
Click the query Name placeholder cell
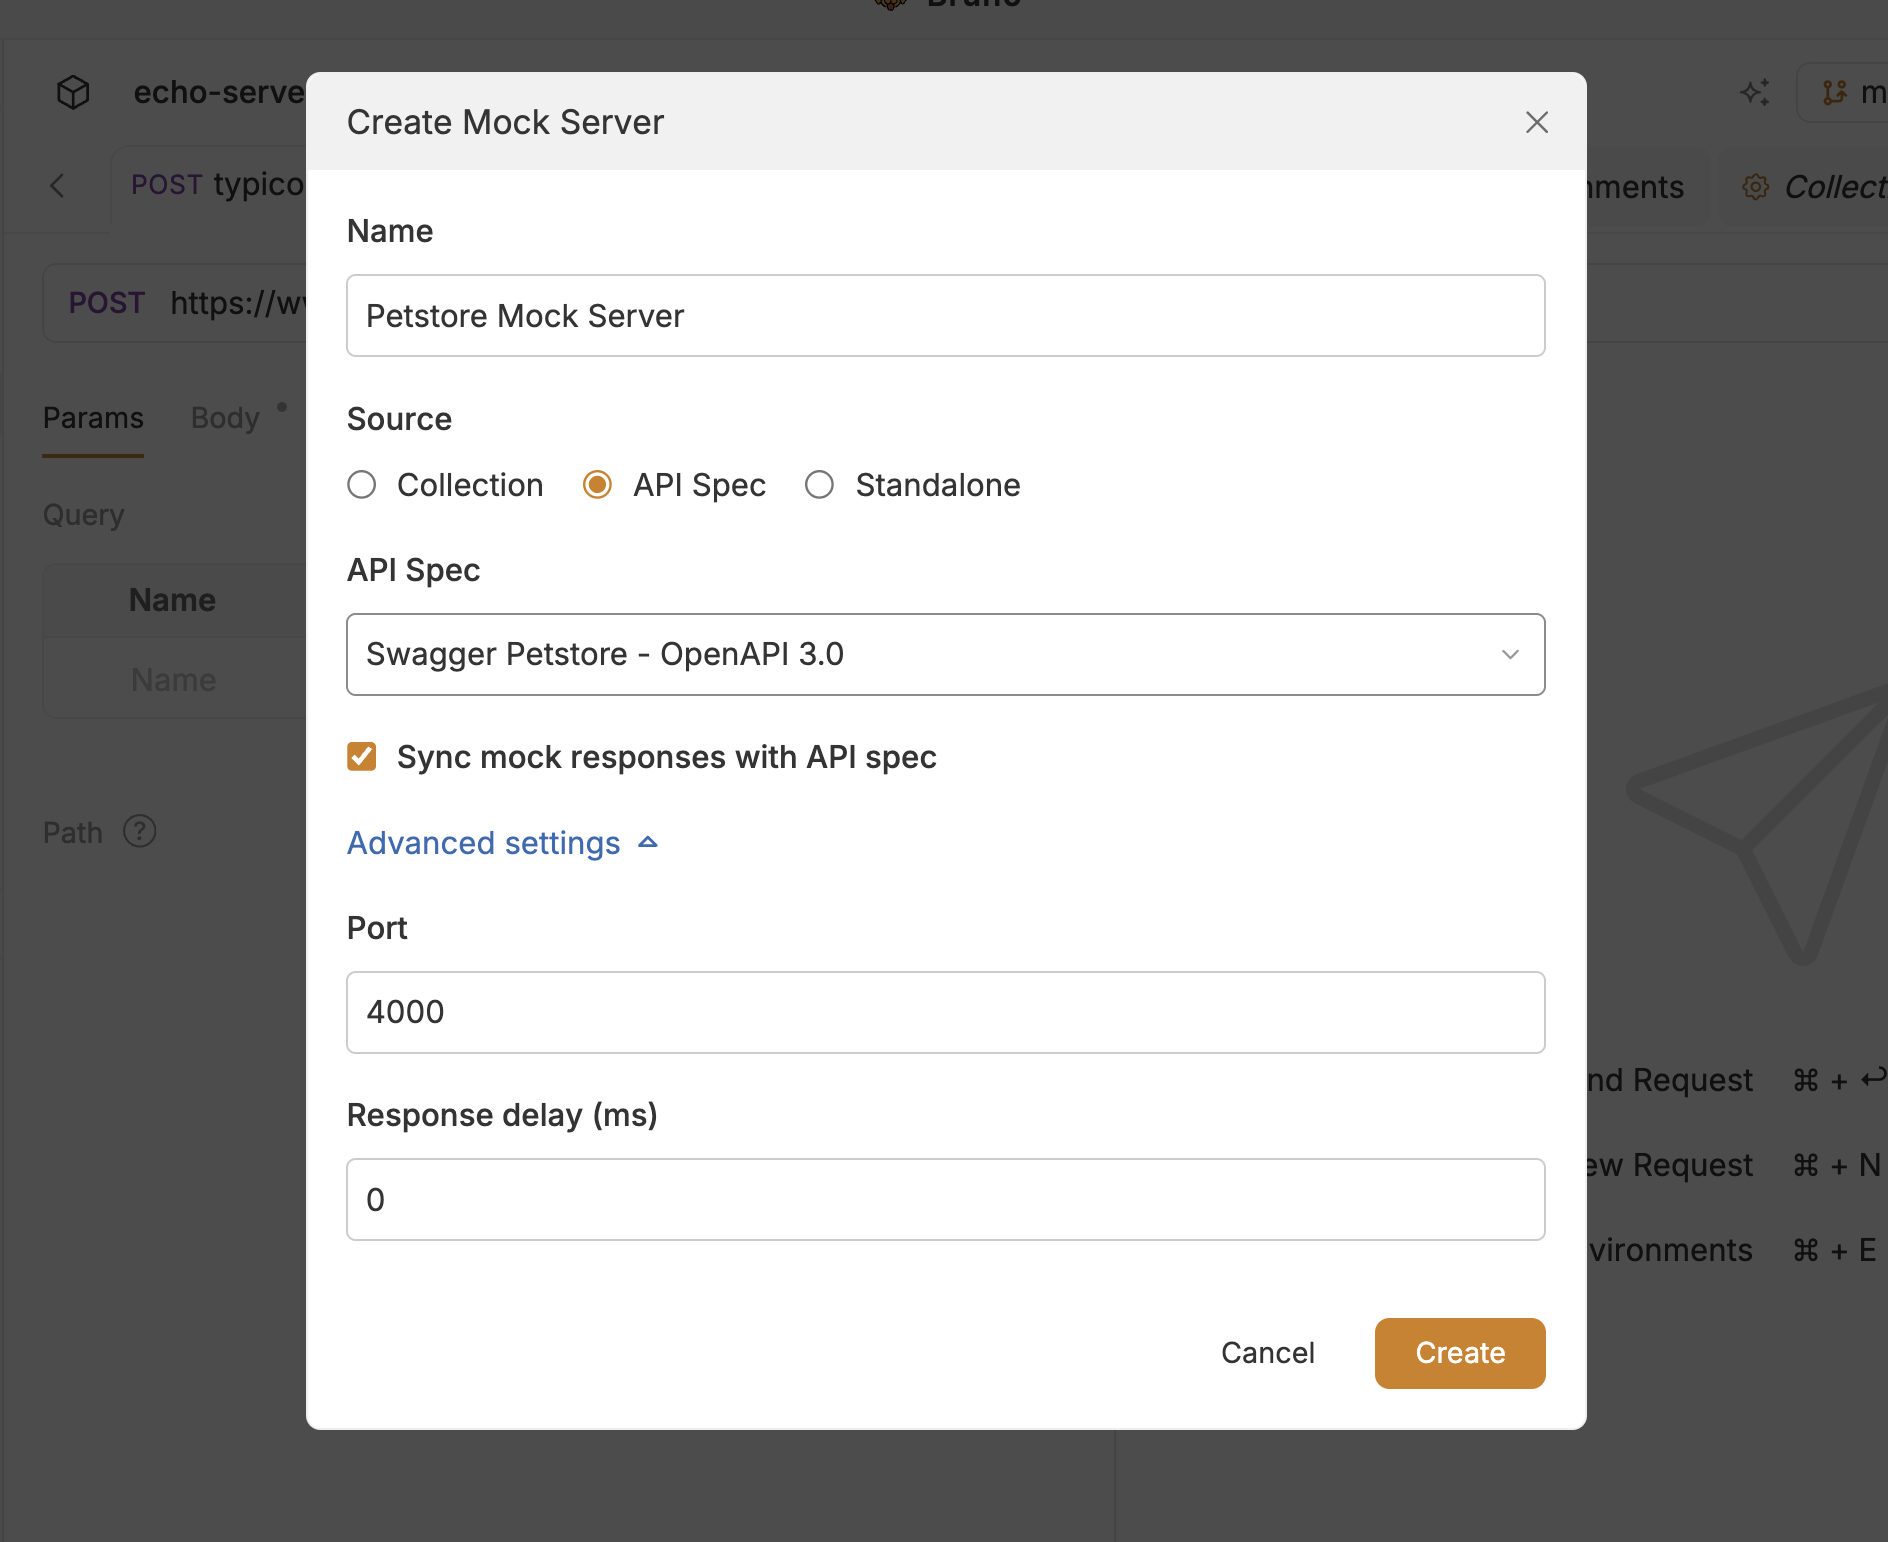point(174,680)
